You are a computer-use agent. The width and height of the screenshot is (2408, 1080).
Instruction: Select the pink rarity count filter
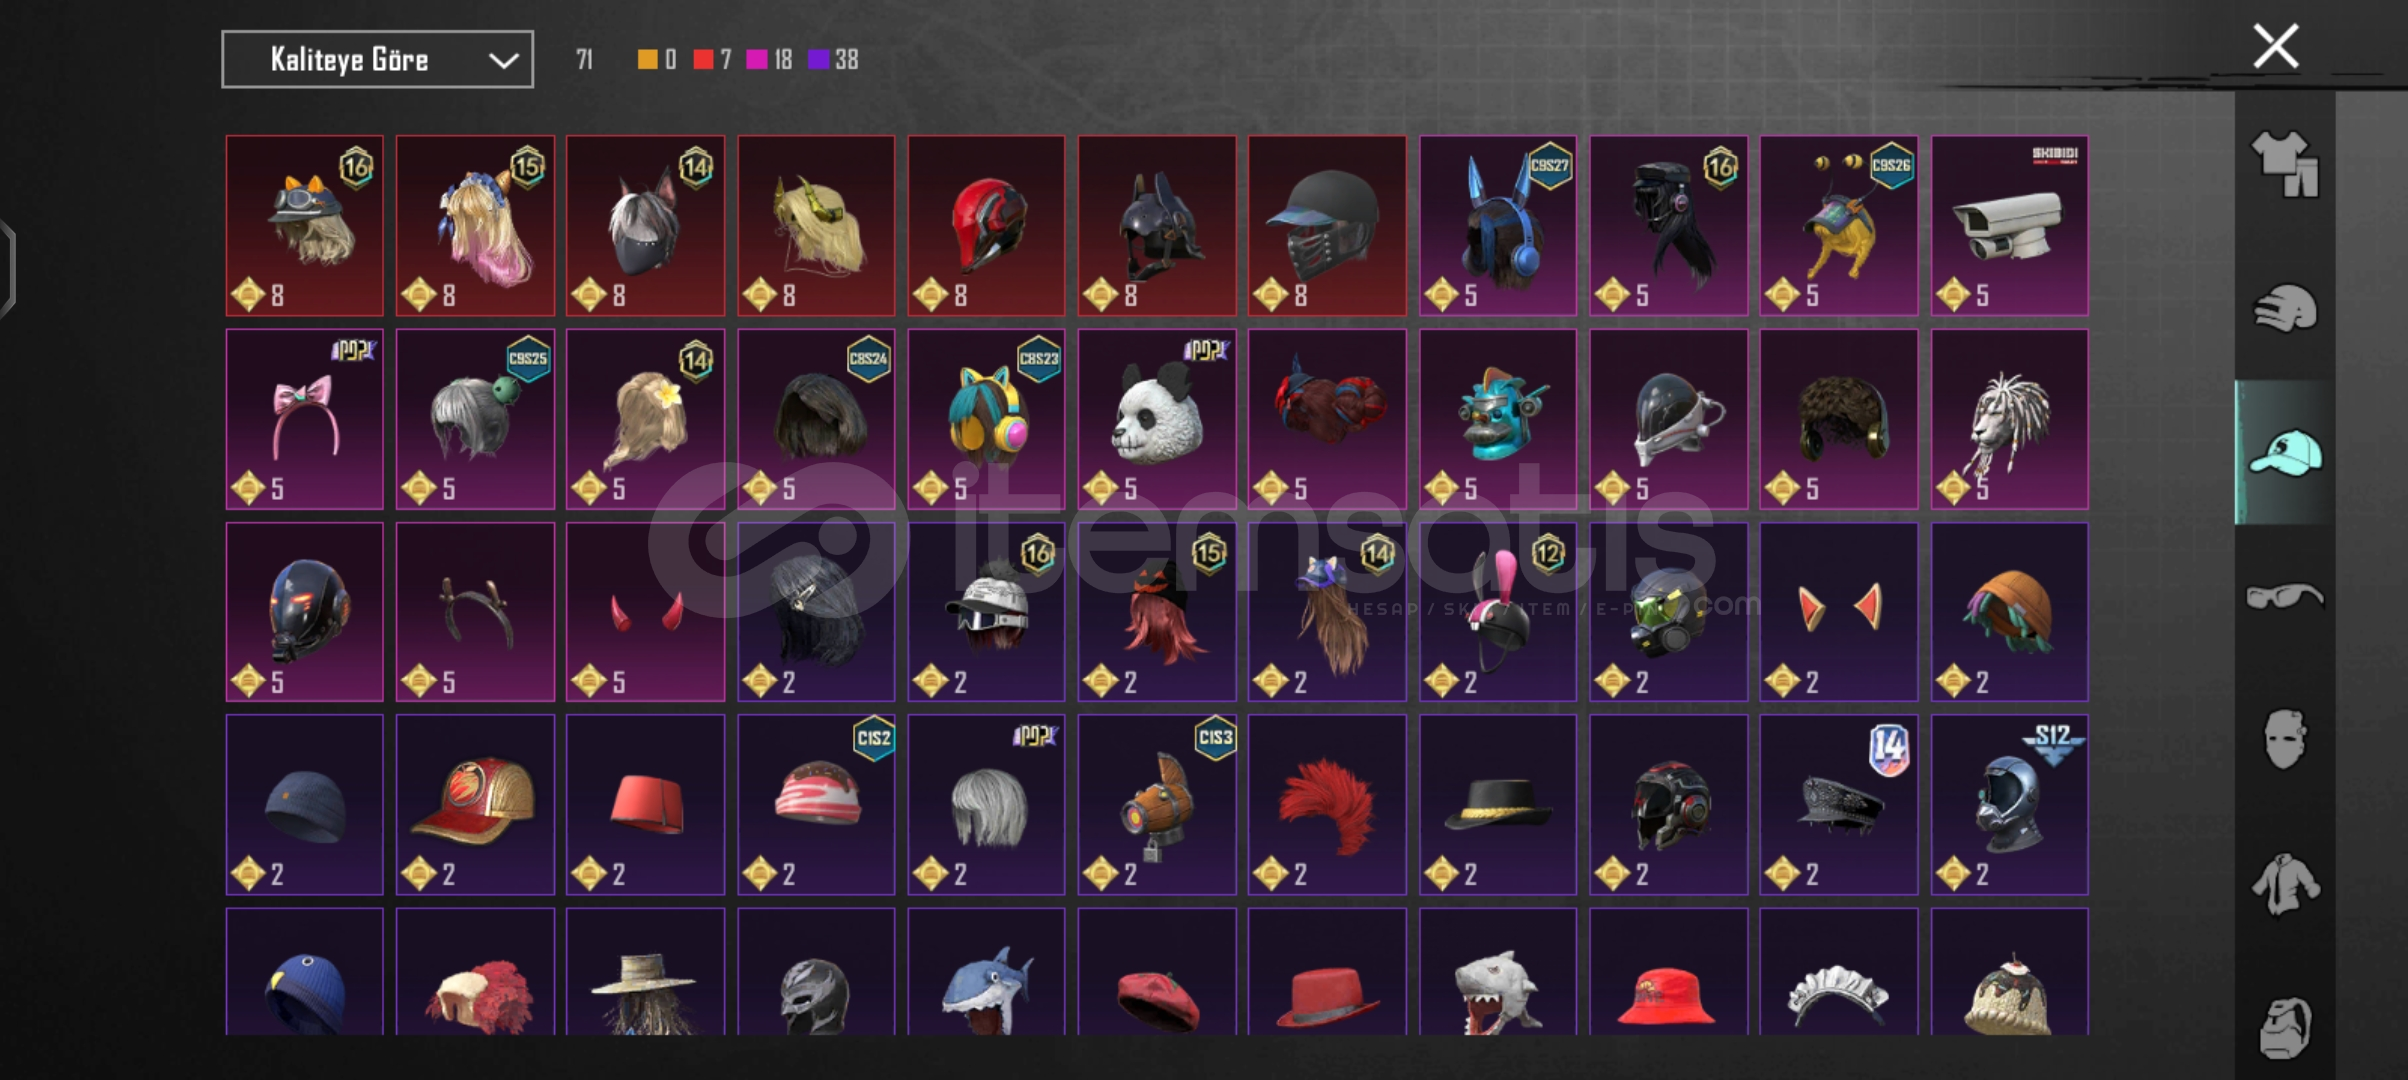tap(769, 60)
